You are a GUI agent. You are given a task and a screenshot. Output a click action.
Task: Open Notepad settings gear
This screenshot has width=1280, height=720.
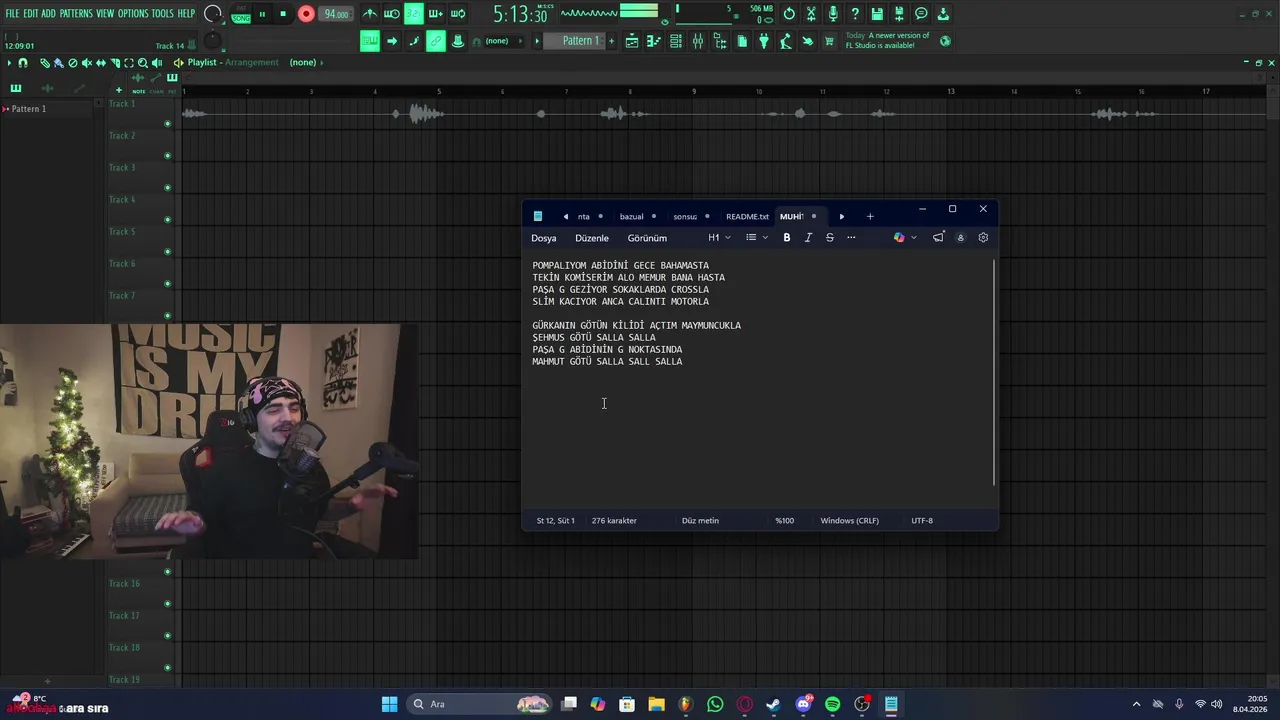(x=983, y=238)
